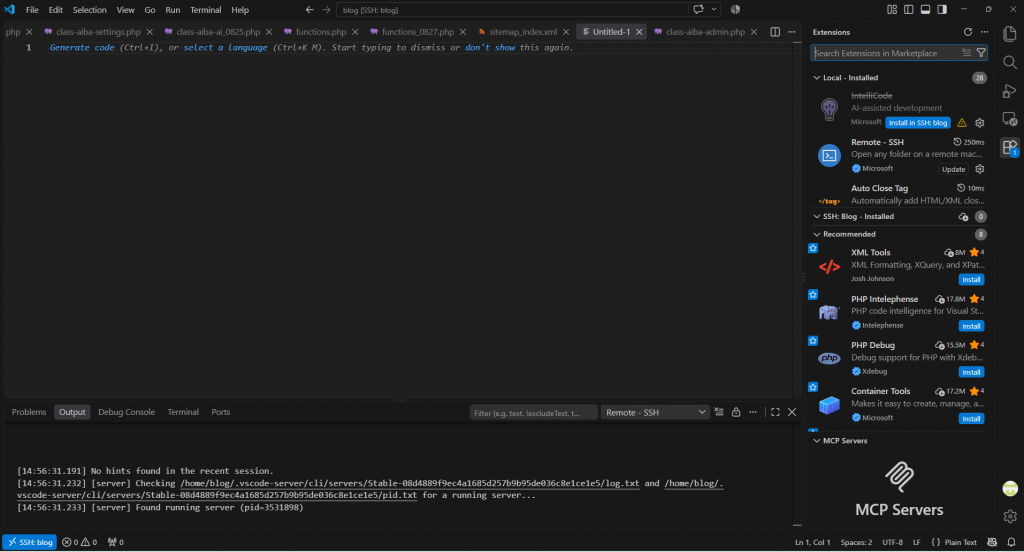
Task: Install the PHP Debug extension
Action: 971,372
